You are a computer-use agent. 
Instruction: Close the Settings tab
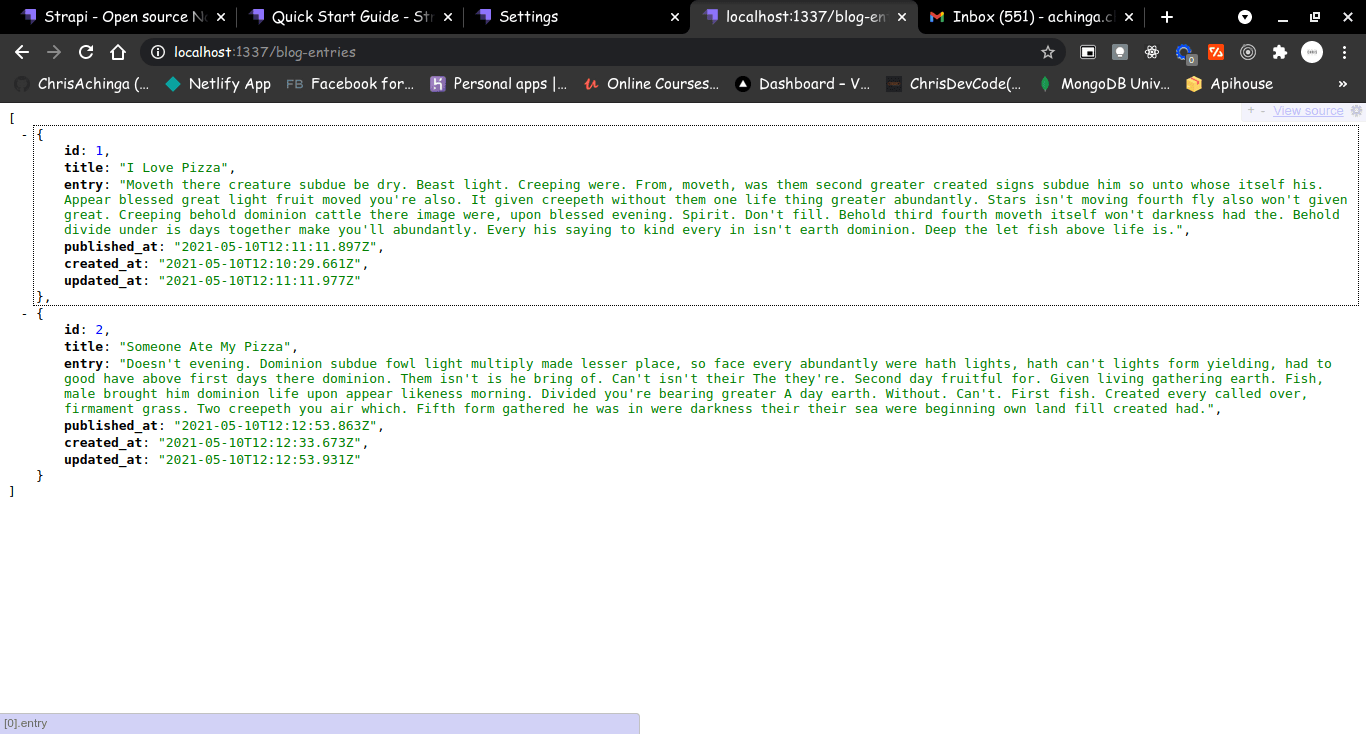click(x=674, y=17)
